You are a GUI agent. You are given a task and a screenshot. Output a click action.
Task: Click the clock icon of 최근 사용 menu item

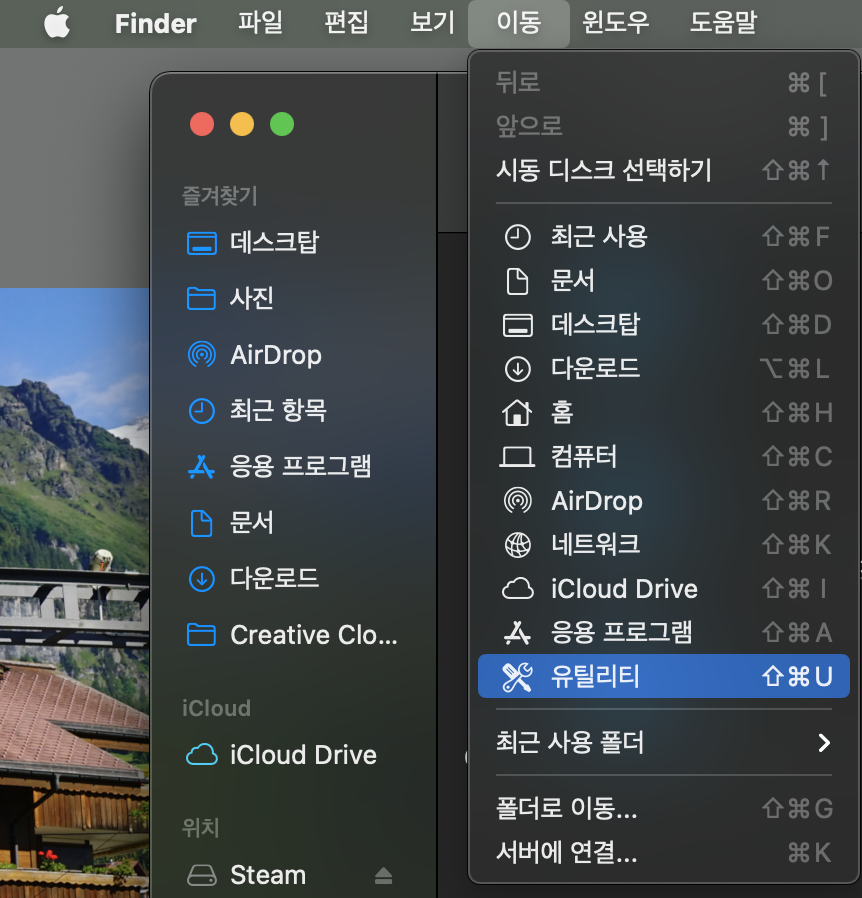(x=518, y=237)
